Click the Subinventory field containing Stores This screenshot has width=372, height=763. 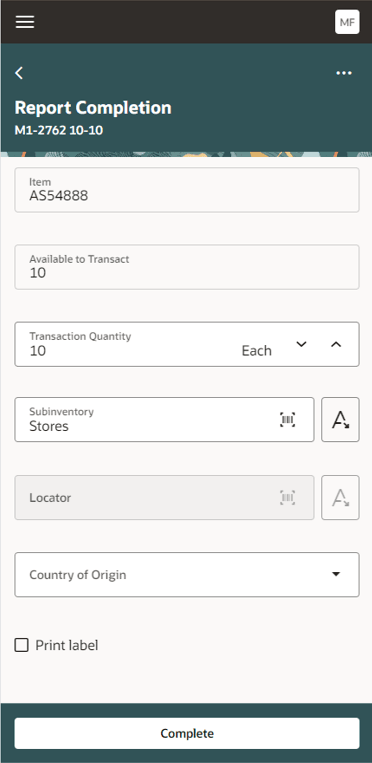[164, 419]
